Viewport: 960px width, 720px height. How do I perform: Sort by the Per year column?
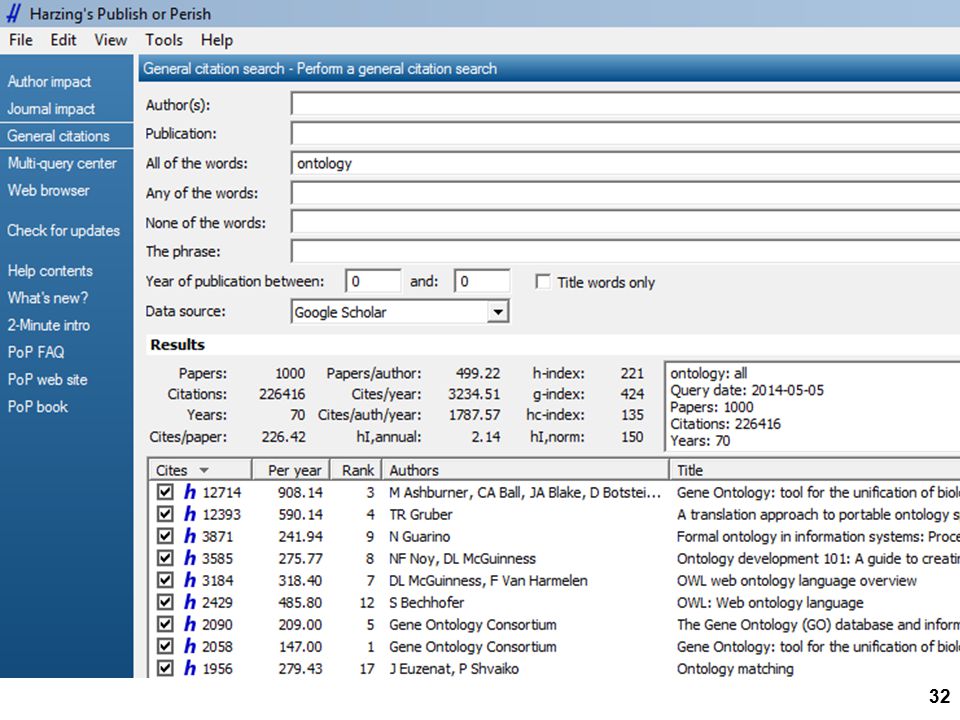291,470
